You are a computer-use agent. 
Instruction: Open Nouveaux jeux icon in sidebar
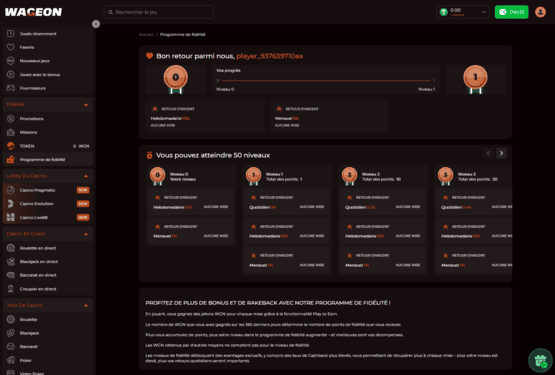(x=11, y=61)
